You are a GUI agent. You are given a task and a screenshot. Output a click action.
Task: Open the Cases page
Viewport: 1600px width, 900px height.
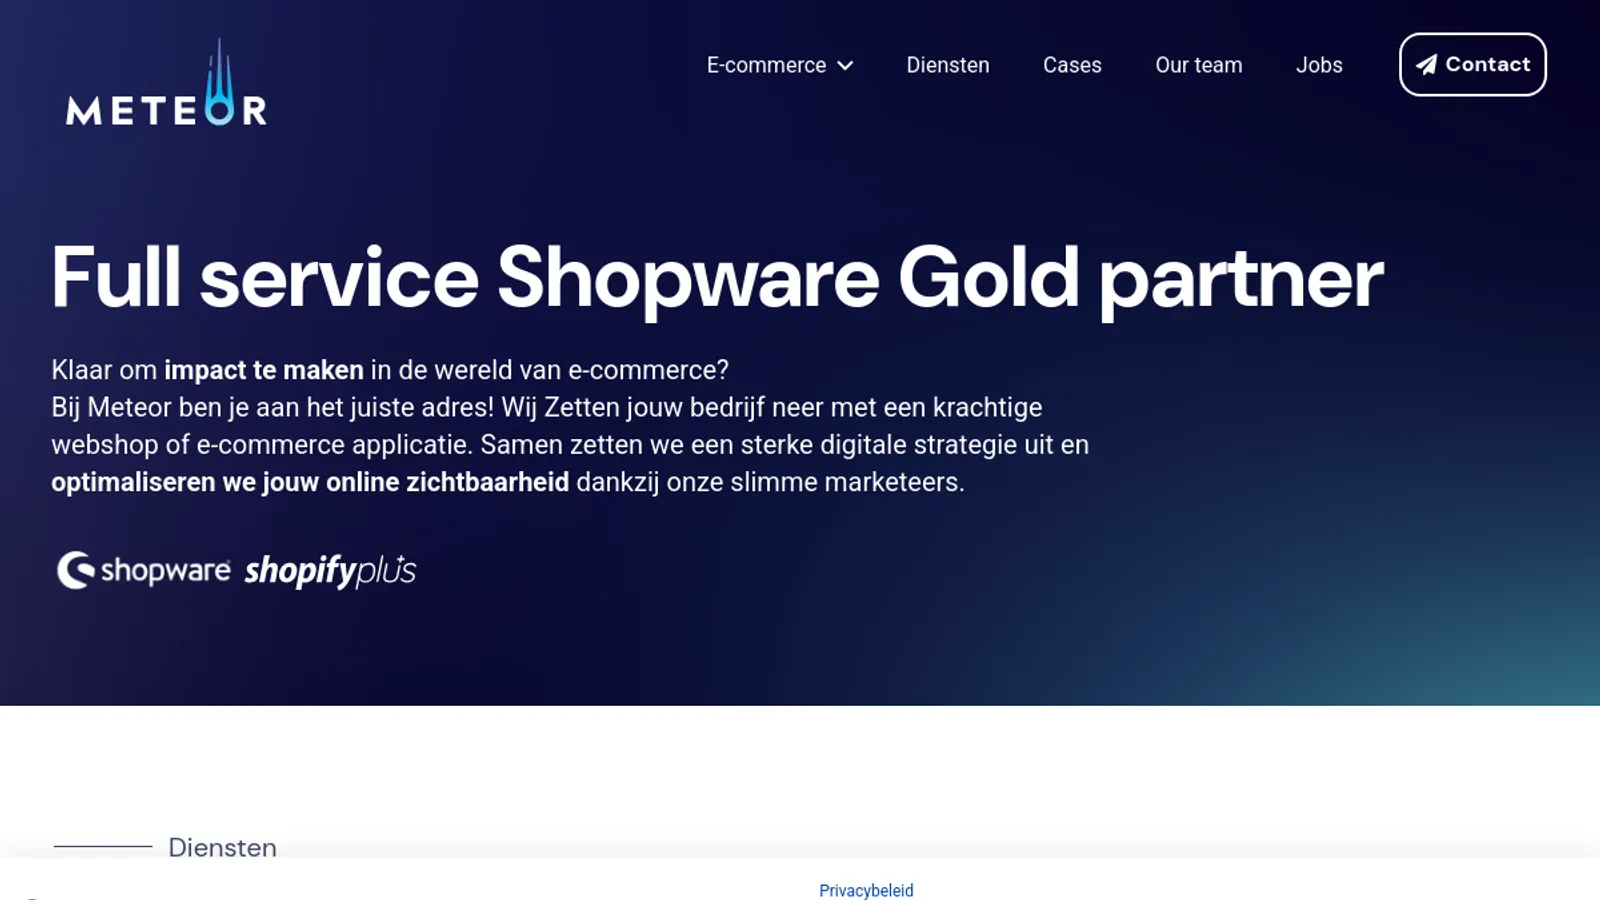click(1072, 65)
